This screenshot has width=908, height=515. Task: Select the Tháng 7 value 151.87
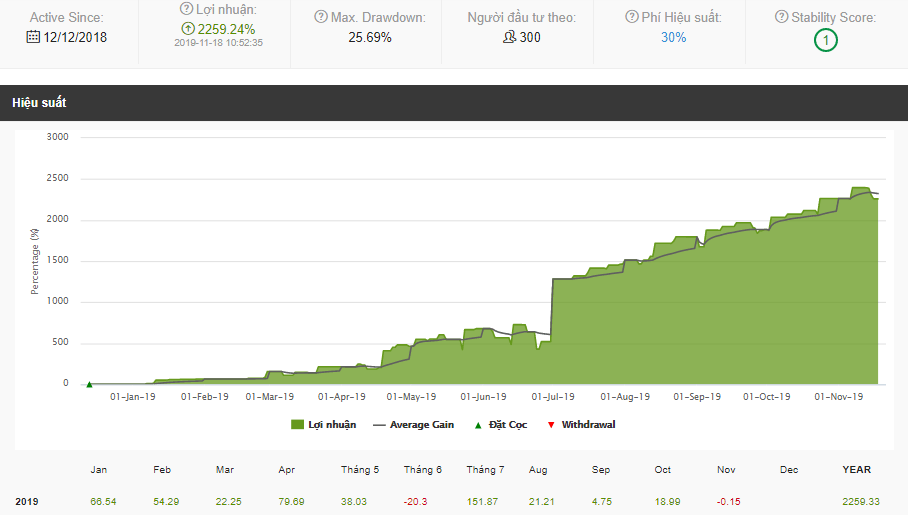click(x=483, y=500)
